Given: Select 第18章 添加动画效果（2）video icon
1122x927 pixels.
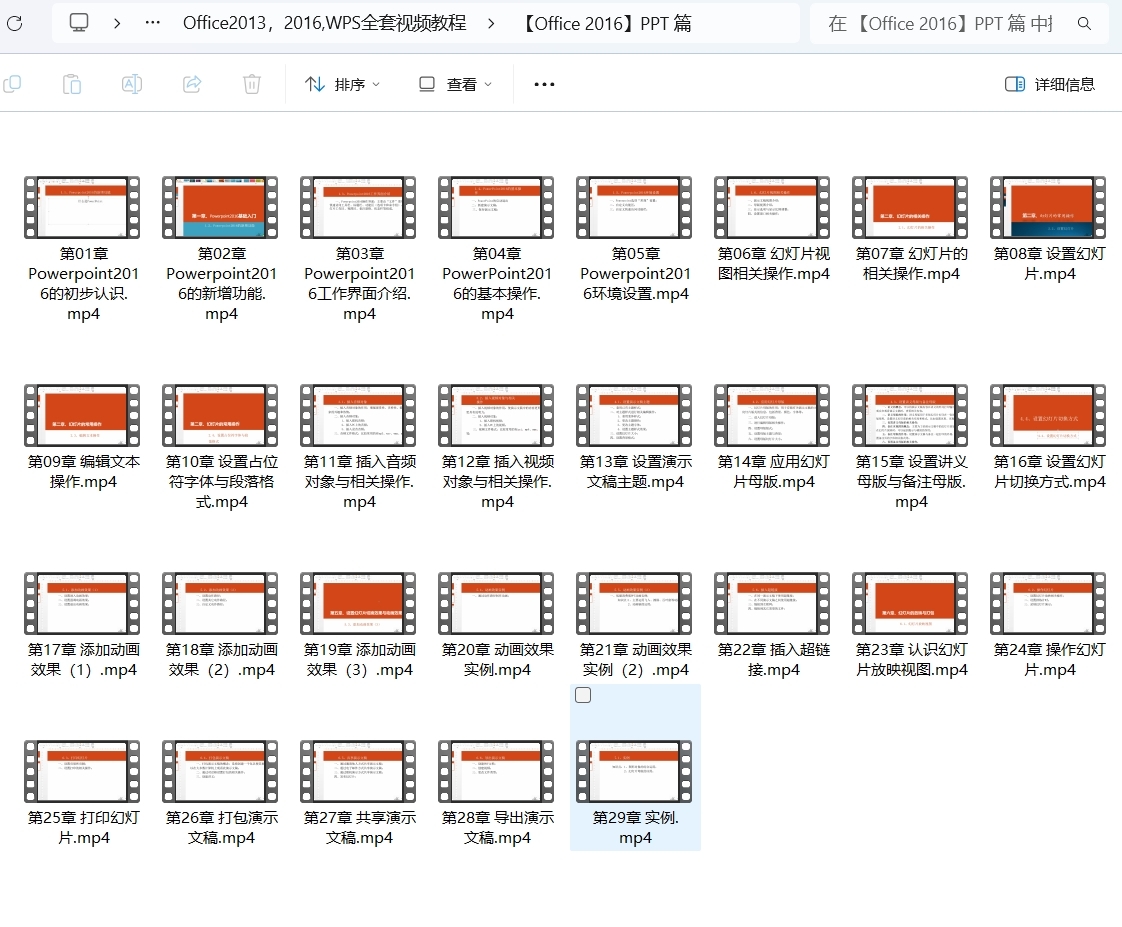Looking at the screenshot, I should point(220,603).
